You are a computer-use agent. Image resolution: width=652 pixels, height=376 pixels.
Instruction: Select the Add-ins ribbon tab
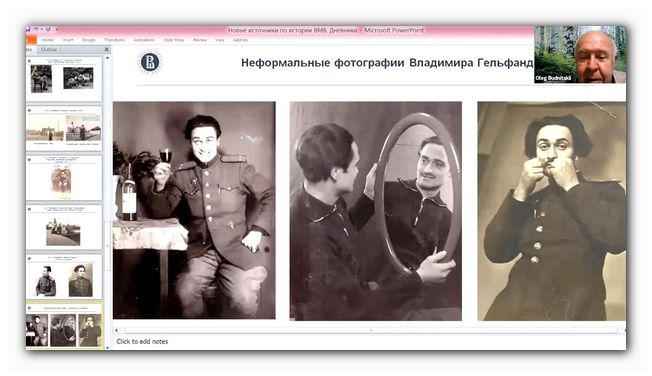240,40
